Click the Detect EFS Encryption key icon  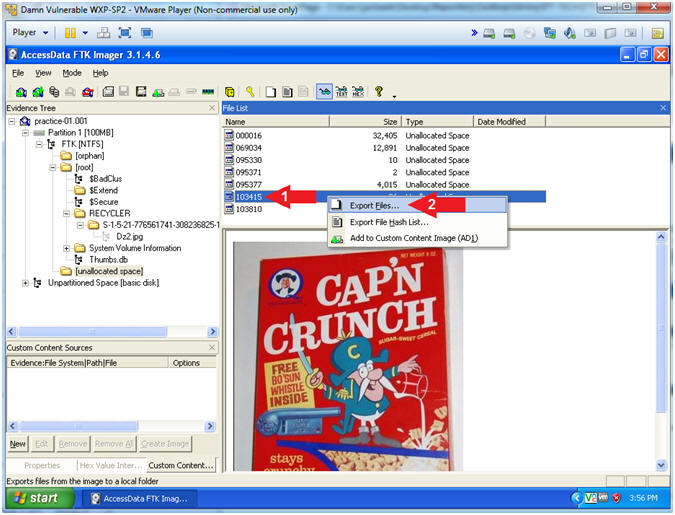(x=250, y=92)
